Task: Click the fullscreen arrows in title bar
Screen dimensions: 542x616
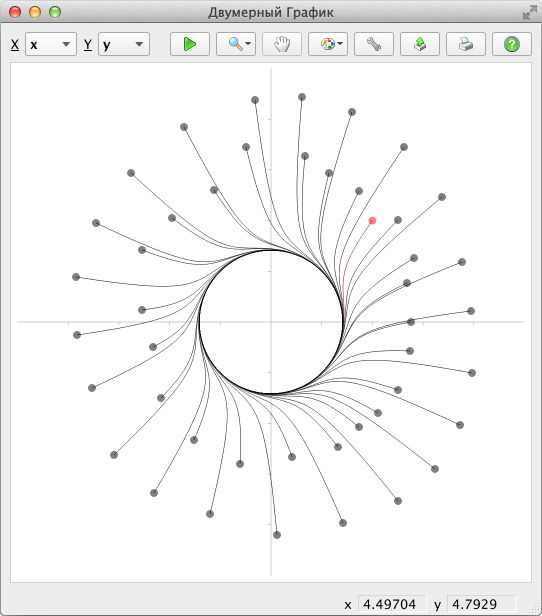Action: pos(529,13)
